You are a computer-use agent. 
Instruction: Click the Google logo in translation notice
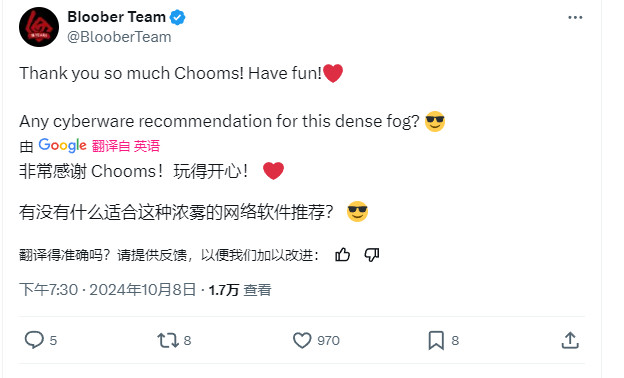62,146
